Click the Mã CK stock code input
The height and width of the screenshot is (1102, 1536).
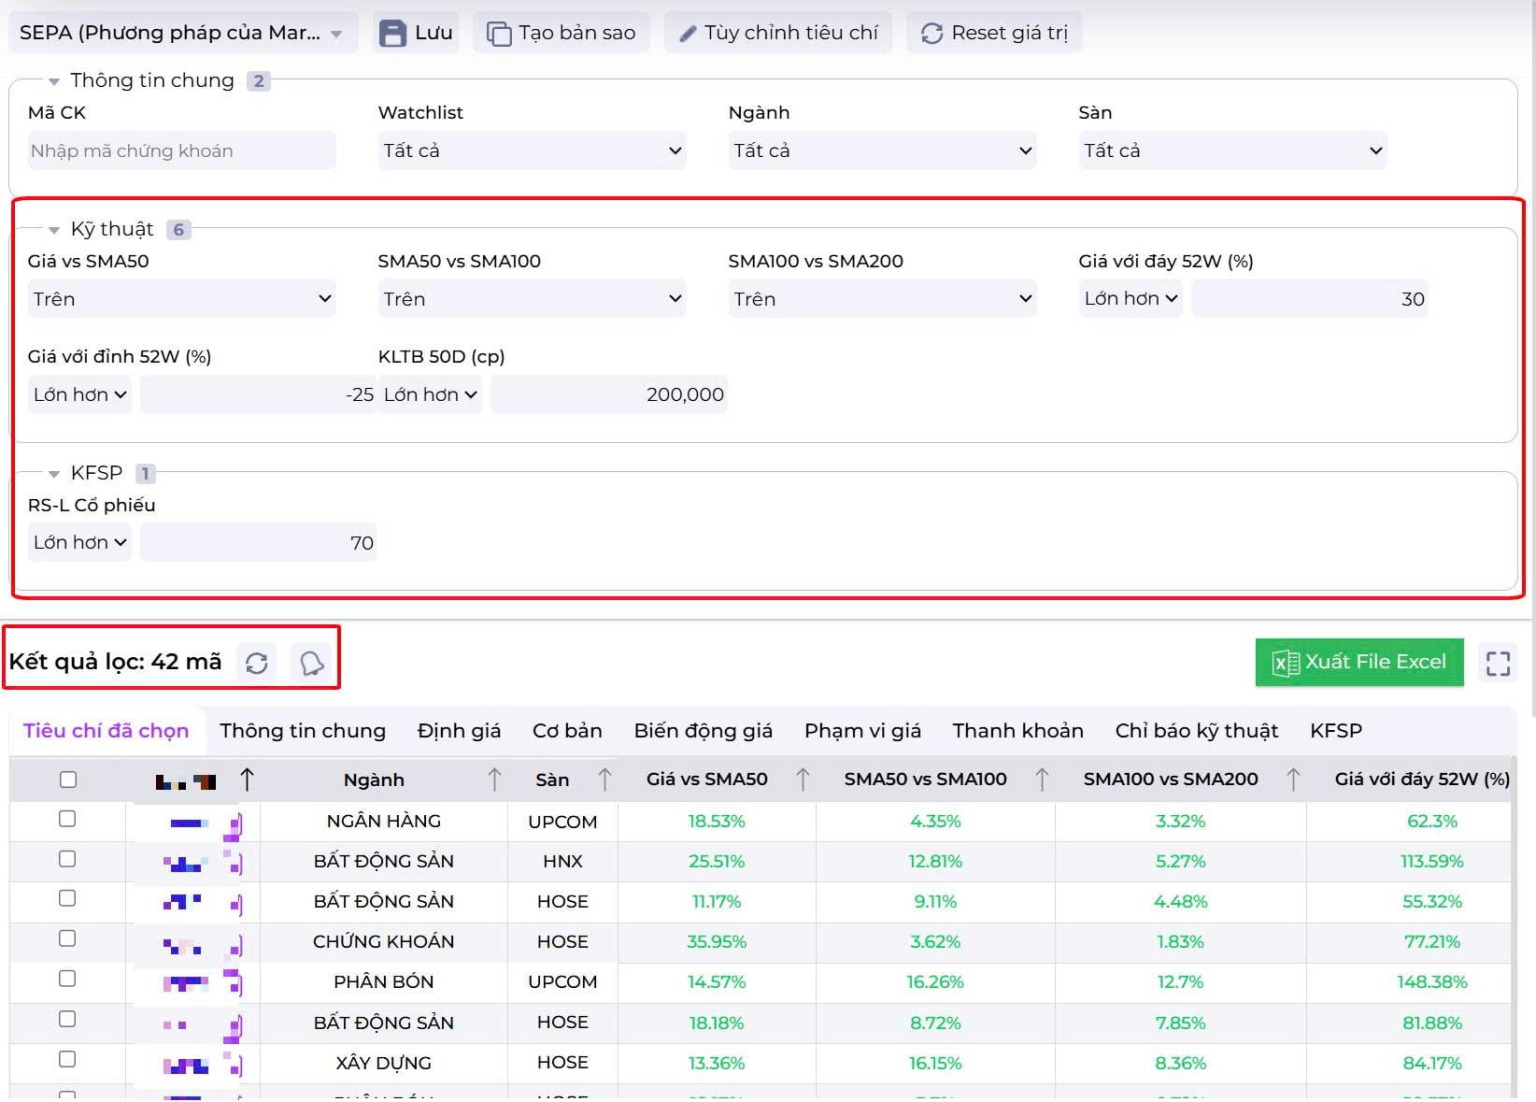tap(181, 151)
